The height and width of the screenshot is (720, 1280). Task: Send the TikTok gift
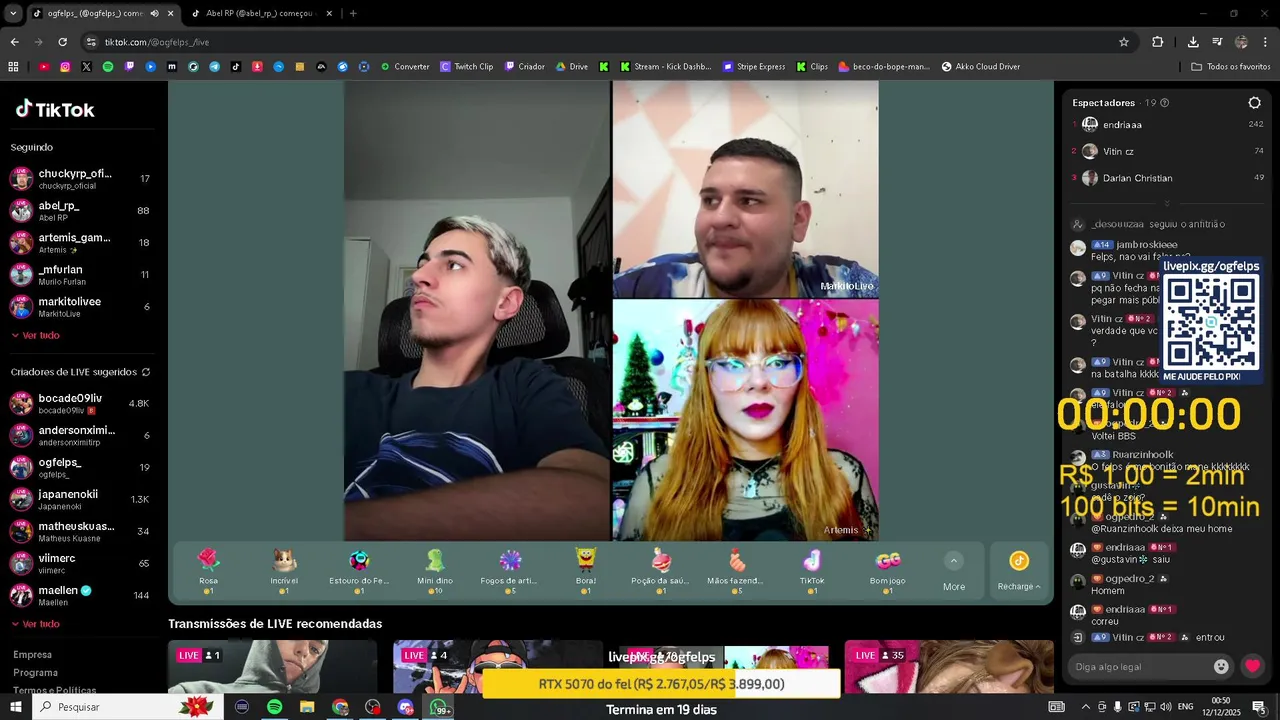[812, 571]
